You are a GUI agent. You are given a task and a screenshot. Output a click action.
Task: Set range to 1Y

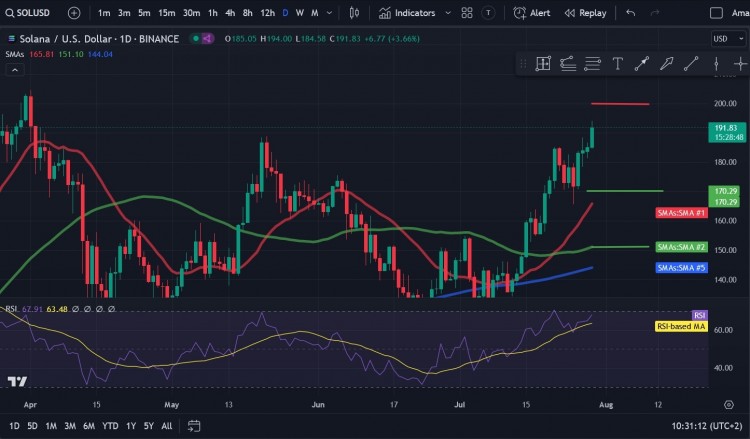click(x=131, y=426)
